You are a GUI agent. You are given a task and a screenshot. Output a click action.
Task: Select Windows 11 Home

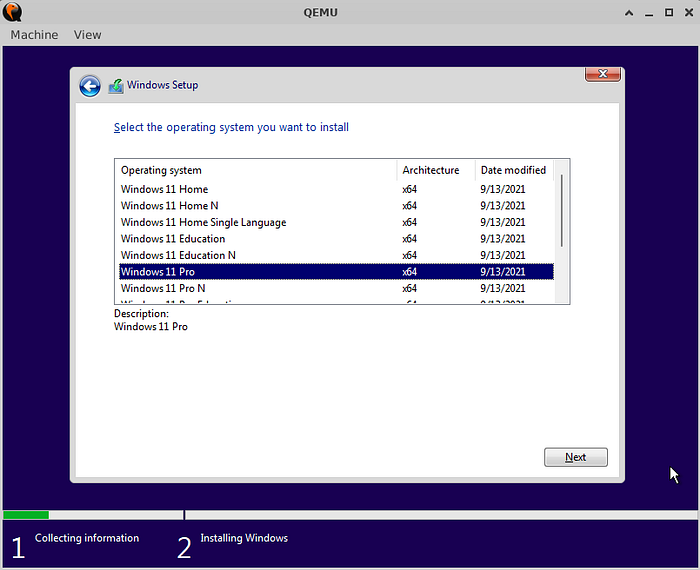click(x=336, y=189)
